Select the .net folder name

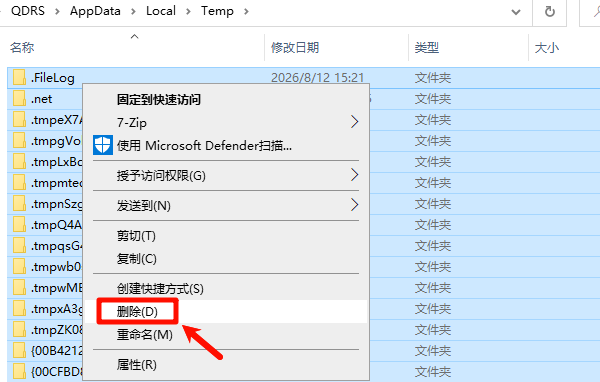coord(41,99)
